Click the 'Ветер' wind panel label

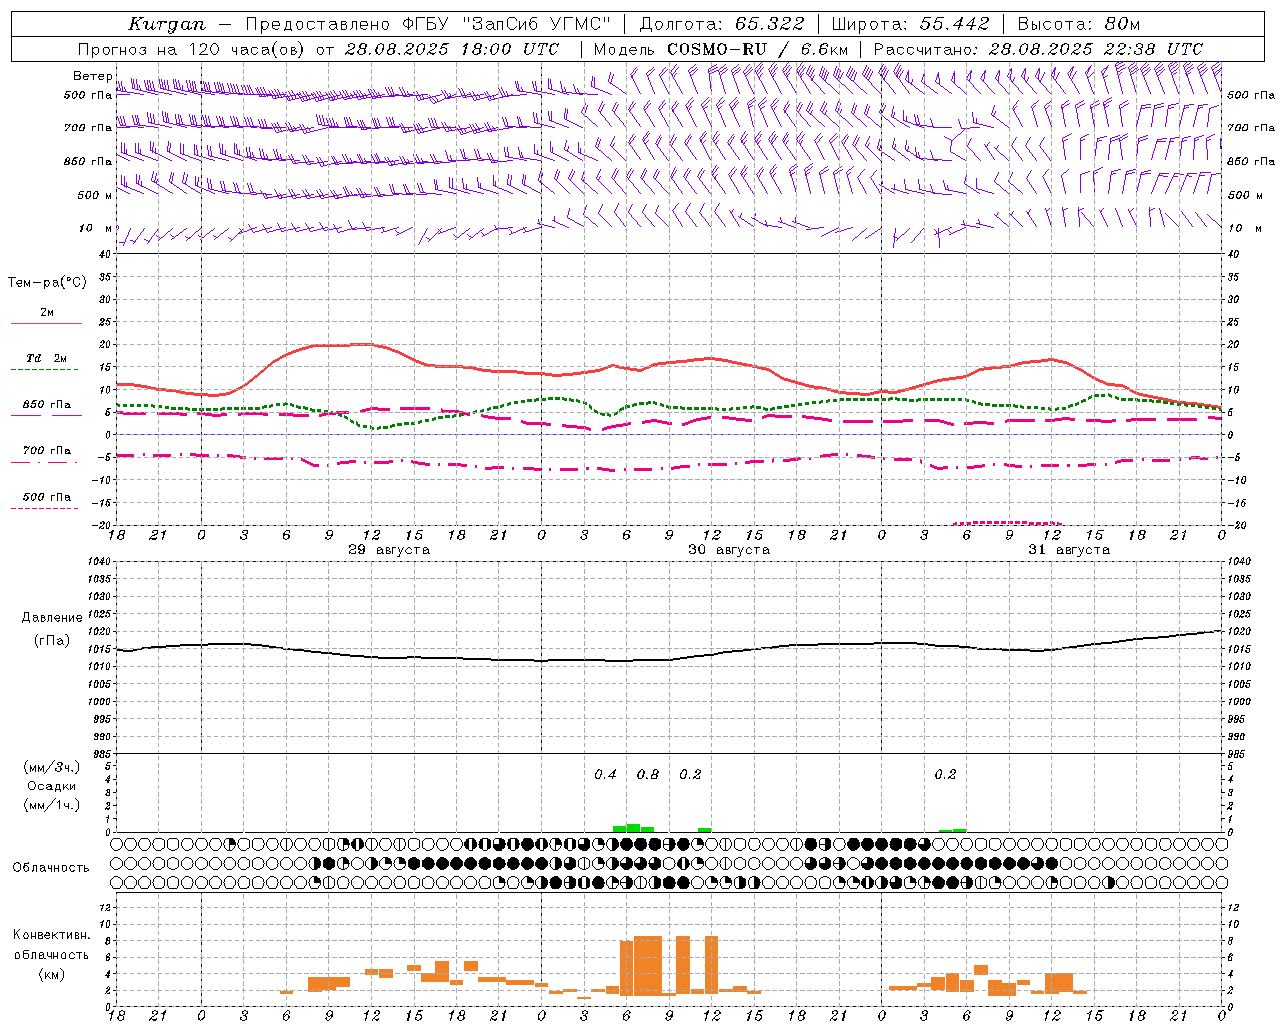coord(92,76)
